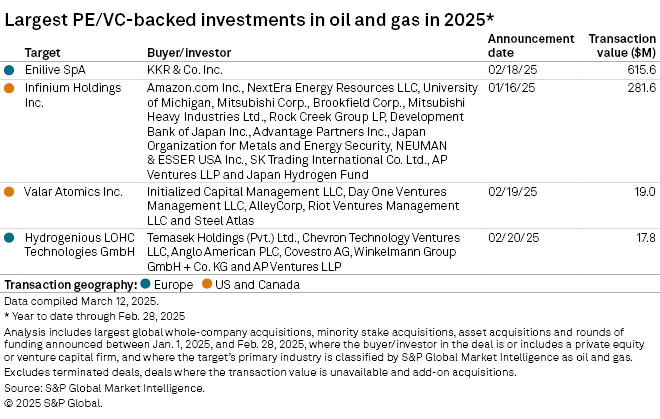660x419 pixels.
Task: Click the teal dot beside Hydrogenious LOHC
Action: point(9,238)
